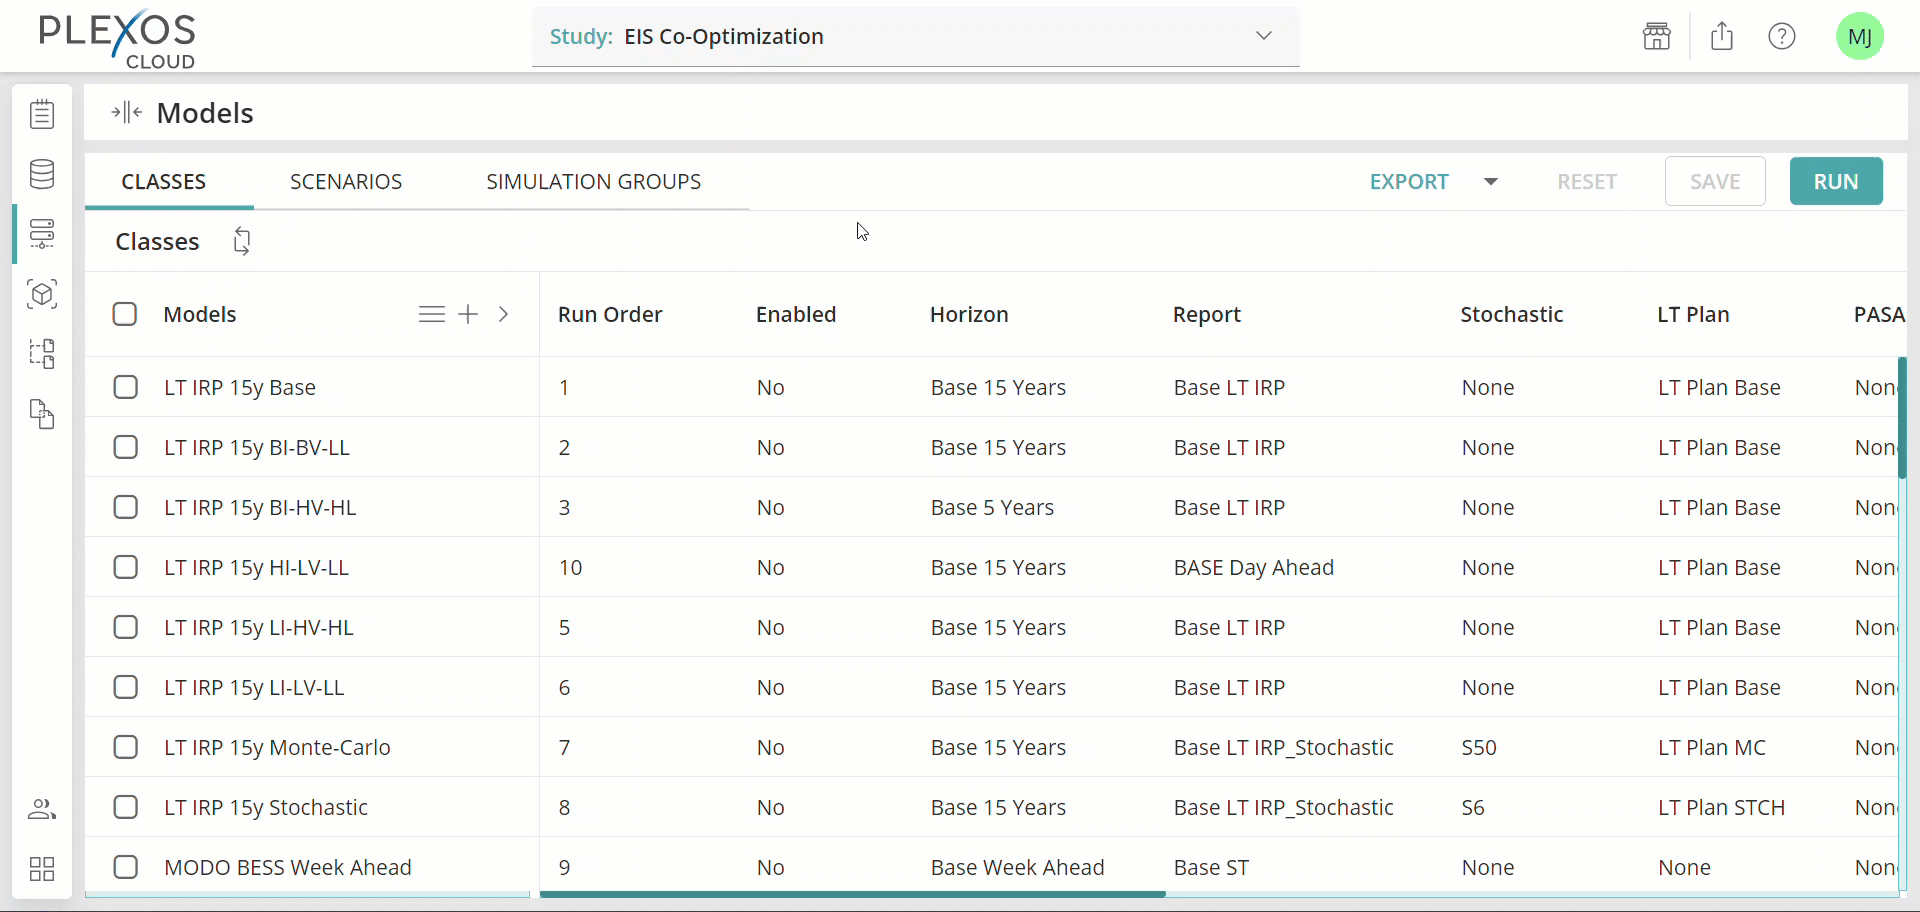The image size is (1920, 912).
Task: Click the Report column header
Action: point(1206,315)
